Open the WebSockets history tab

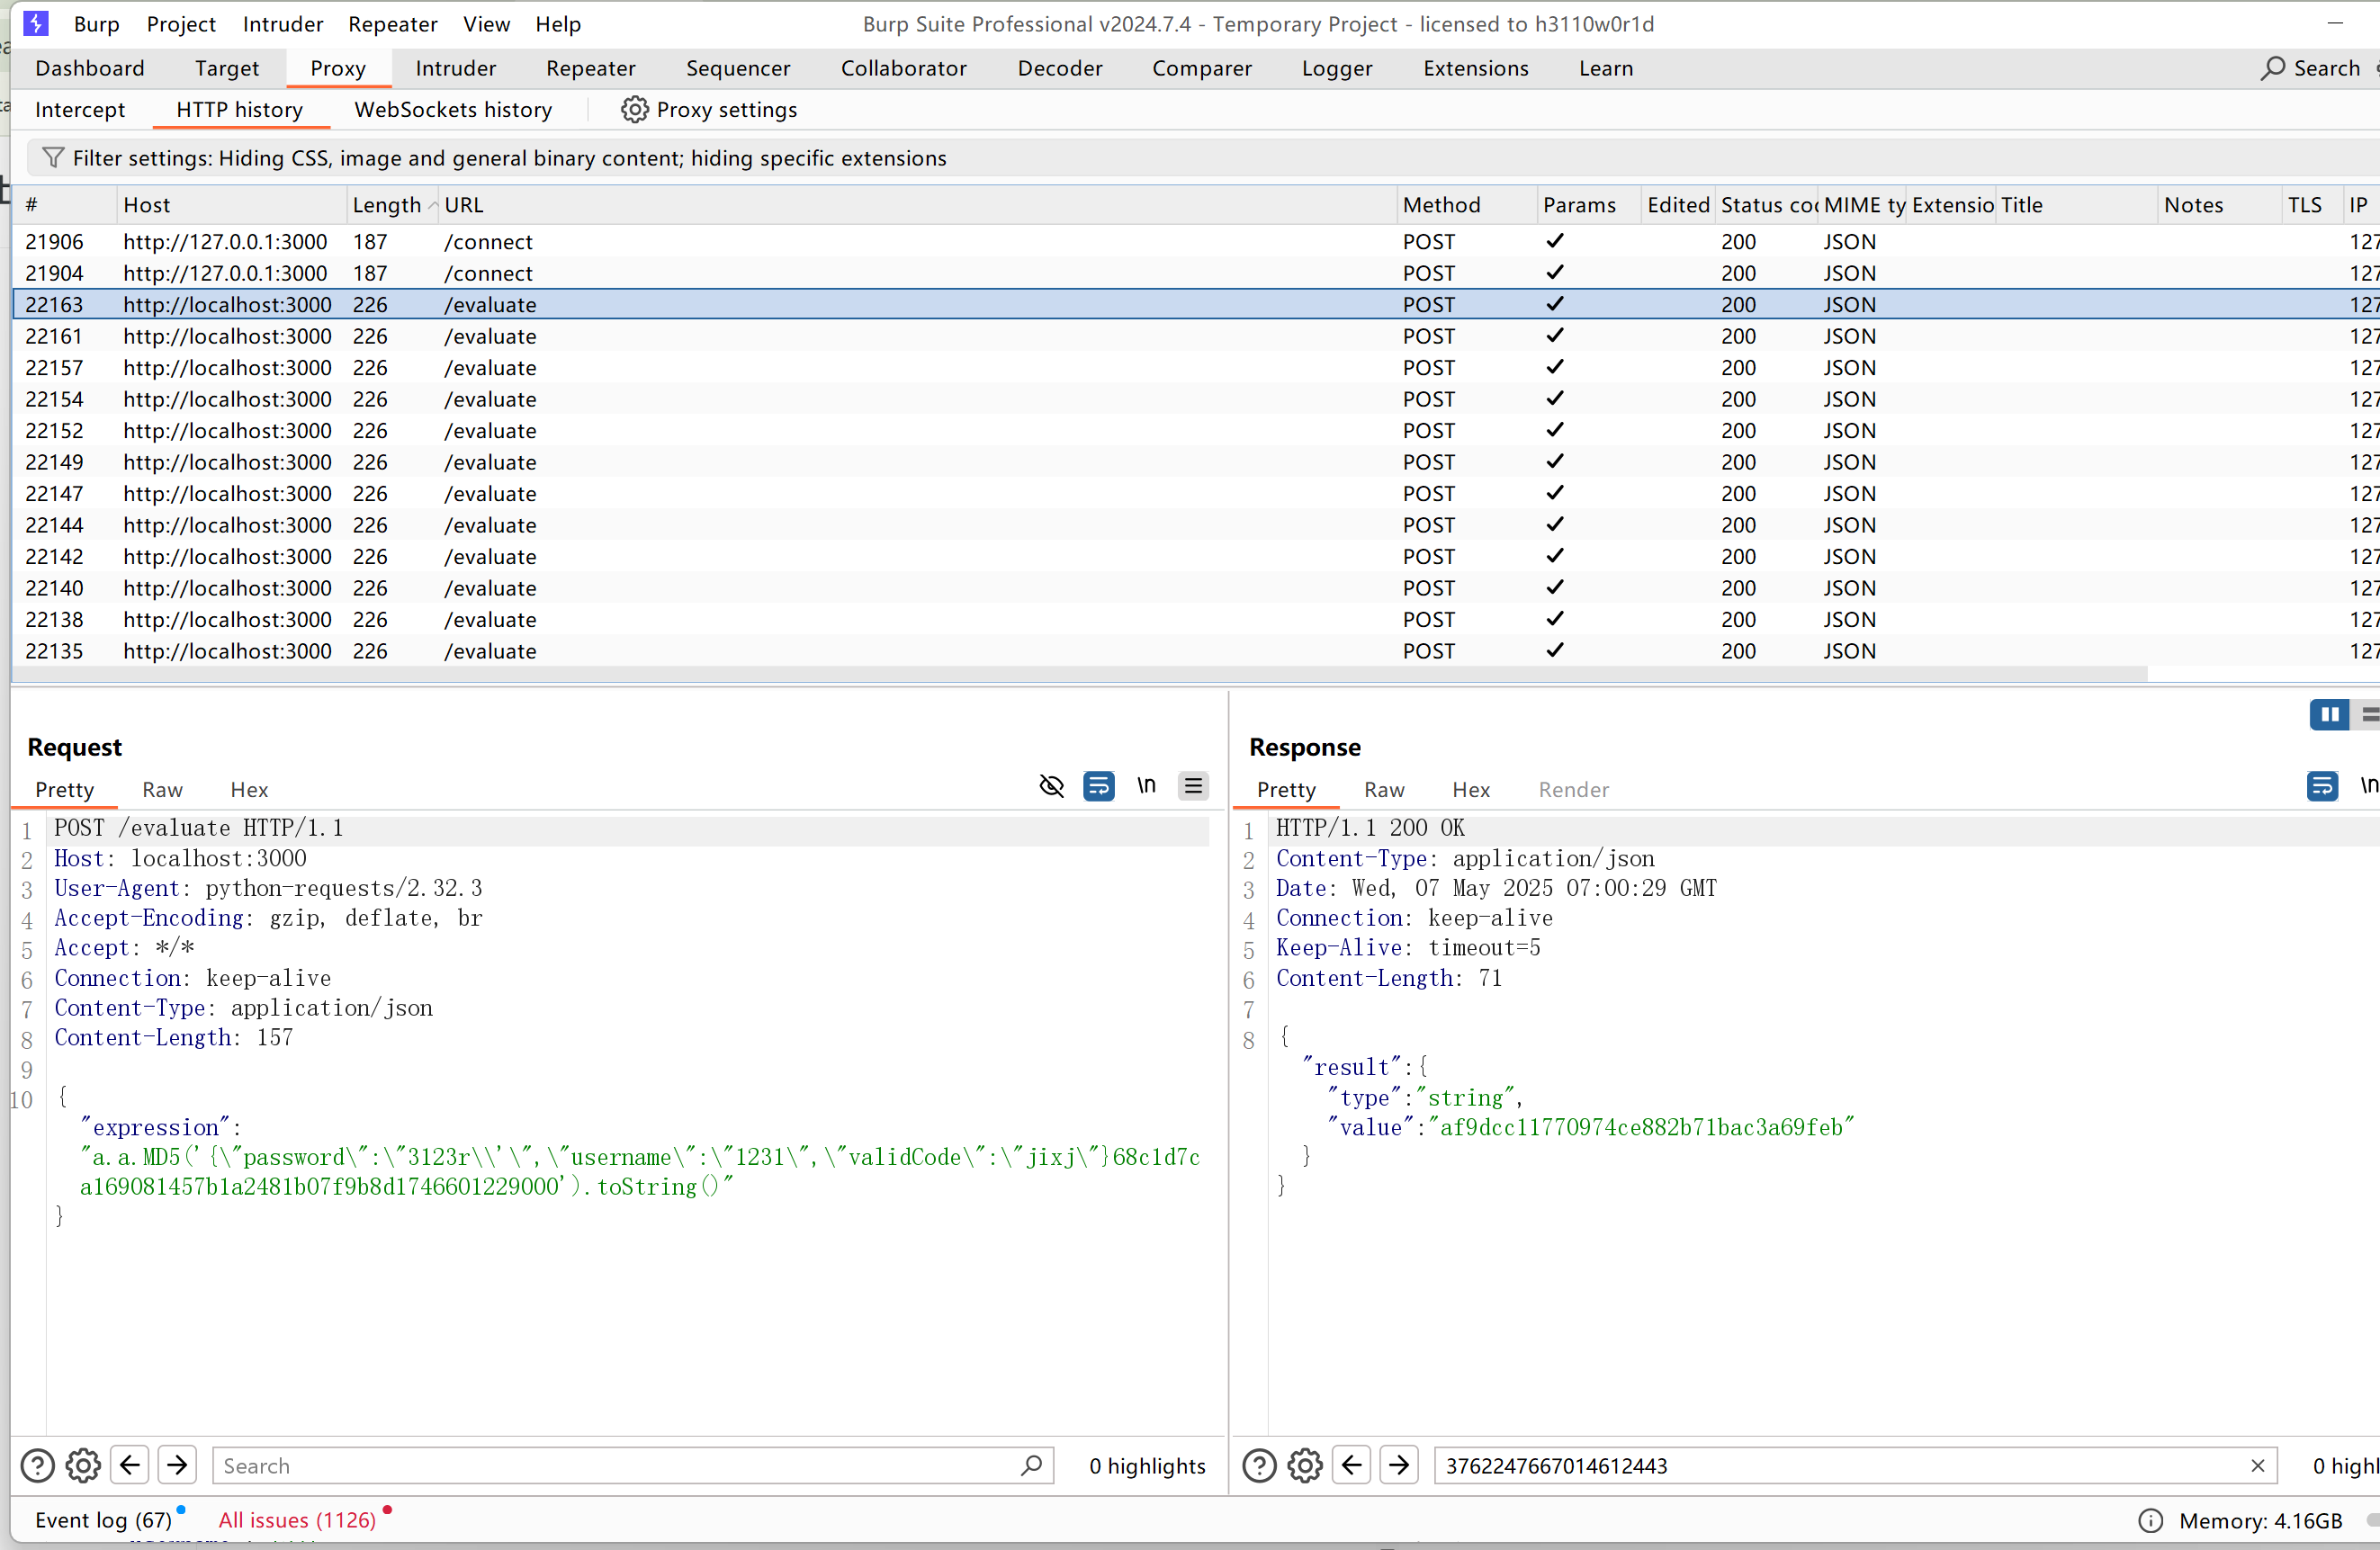pos(453,110)
